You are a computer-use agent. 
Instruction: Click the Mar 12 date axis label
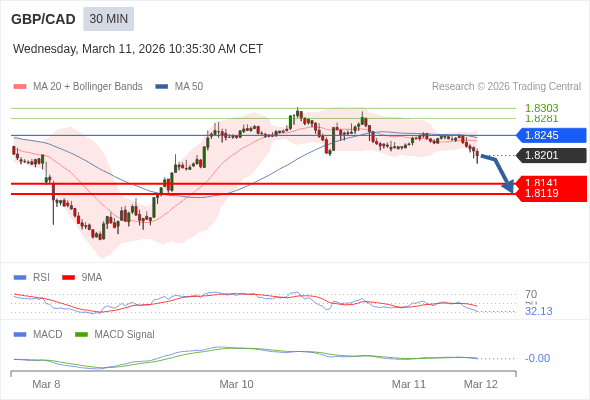click(481, 384)
